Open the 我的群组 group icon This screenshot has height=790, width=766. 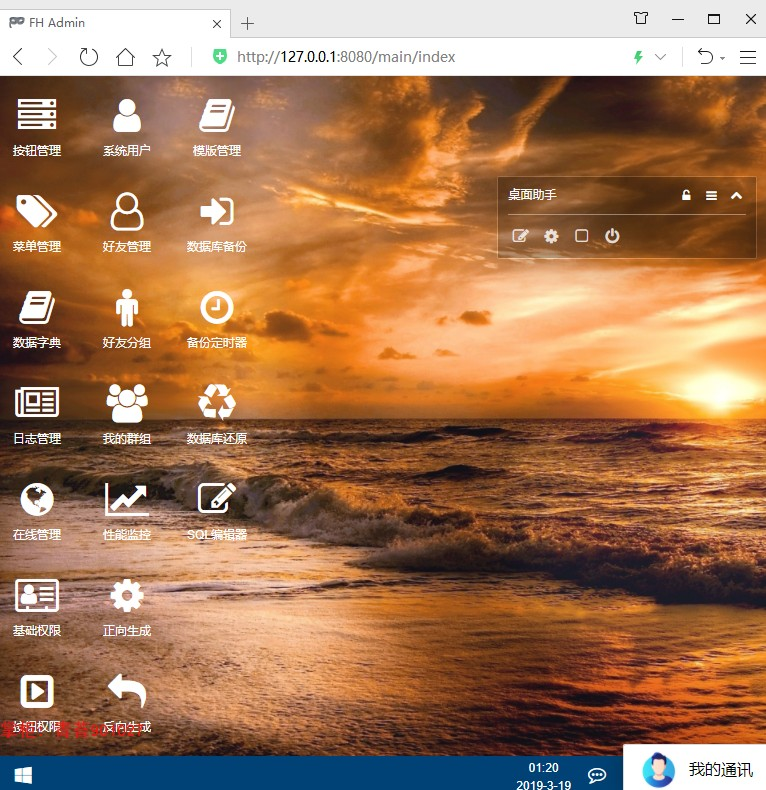click(x=126, y=402)
